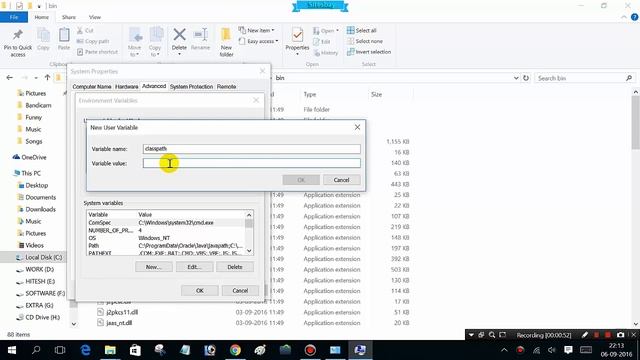The width and height of the screenshot is (640, 360).
Task: Click the Variable value input field
Action: (x=251, y=163)
